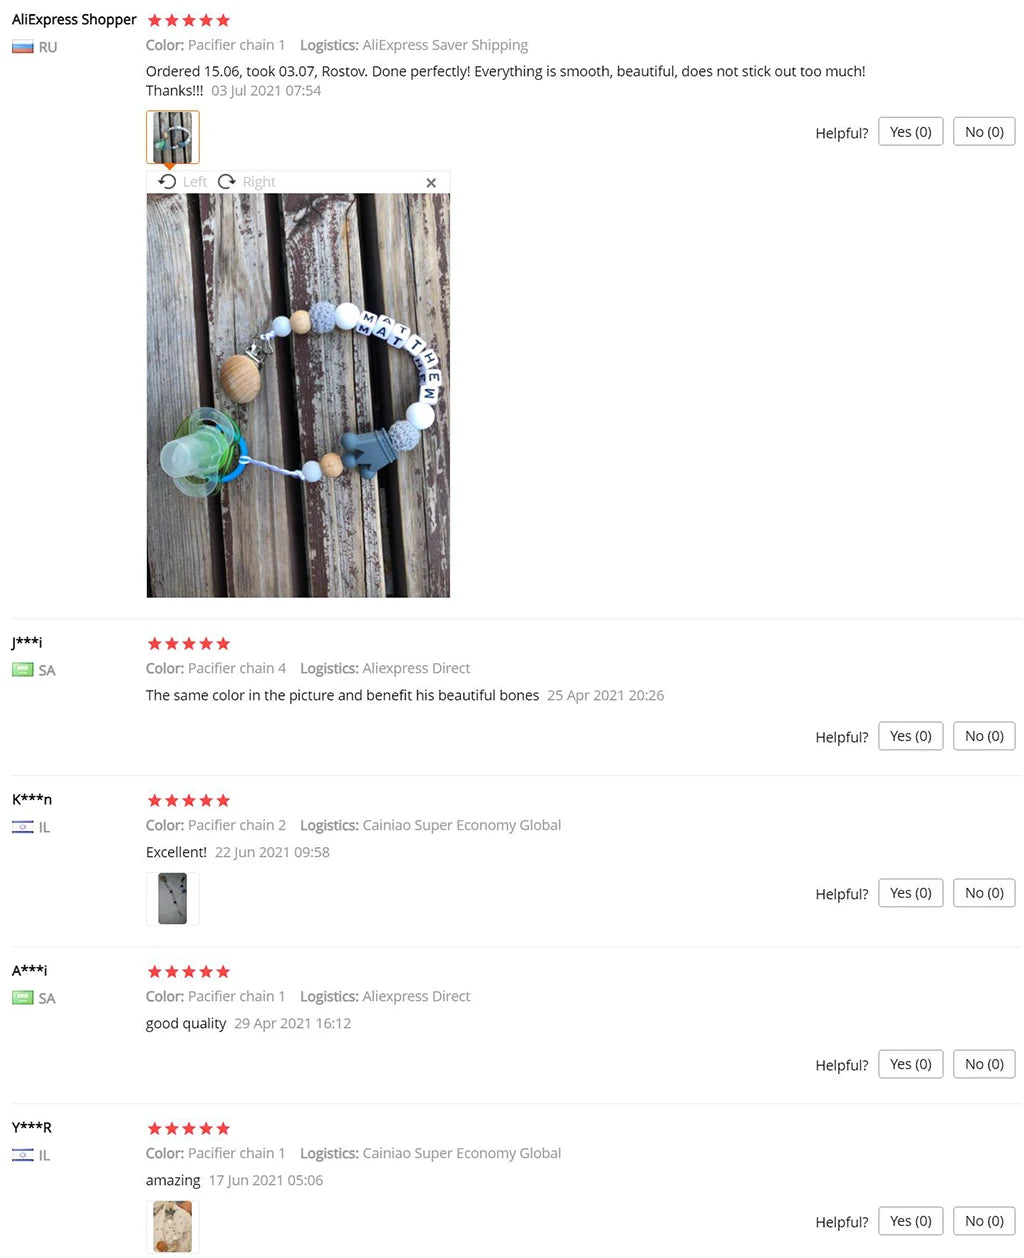Click "Yes (0)" on A***i's review
Image resolution: width=1024 pixels, height=1258 pixels.
909,1063
